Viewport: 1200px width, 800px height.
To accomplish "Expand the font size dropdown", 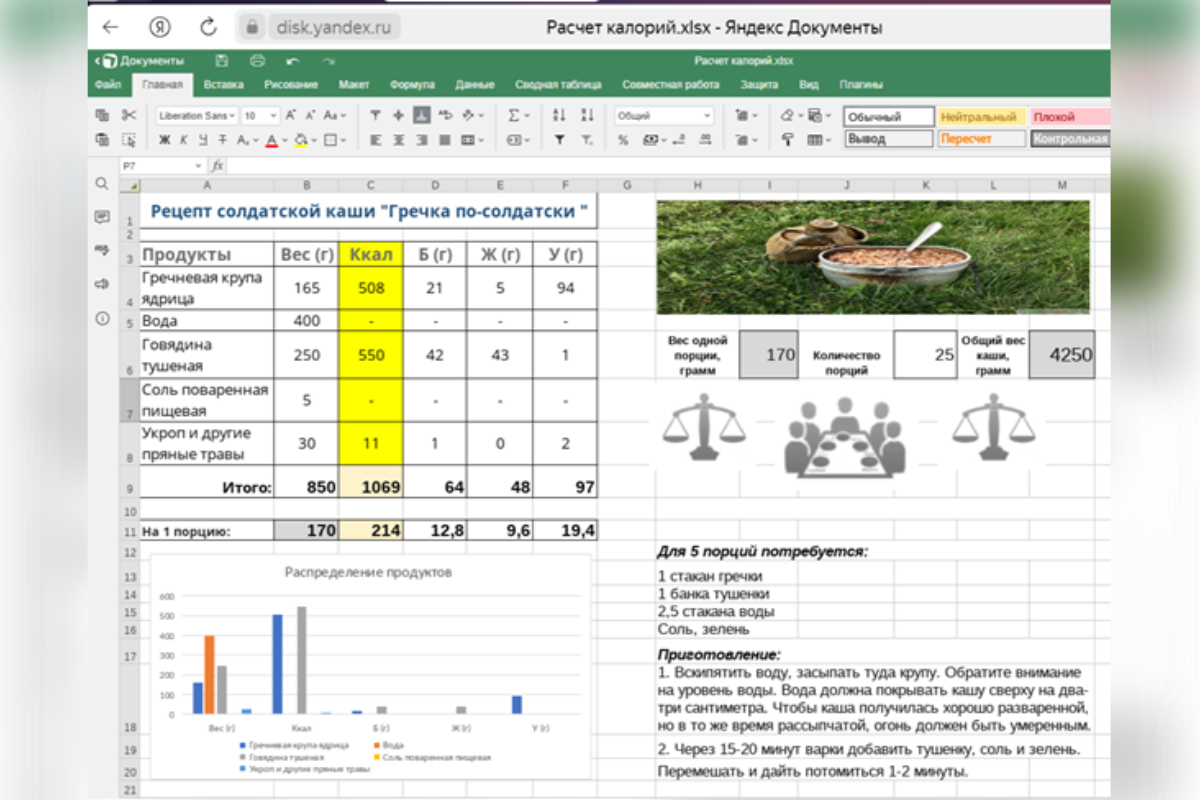I will [x=274, y=115].
